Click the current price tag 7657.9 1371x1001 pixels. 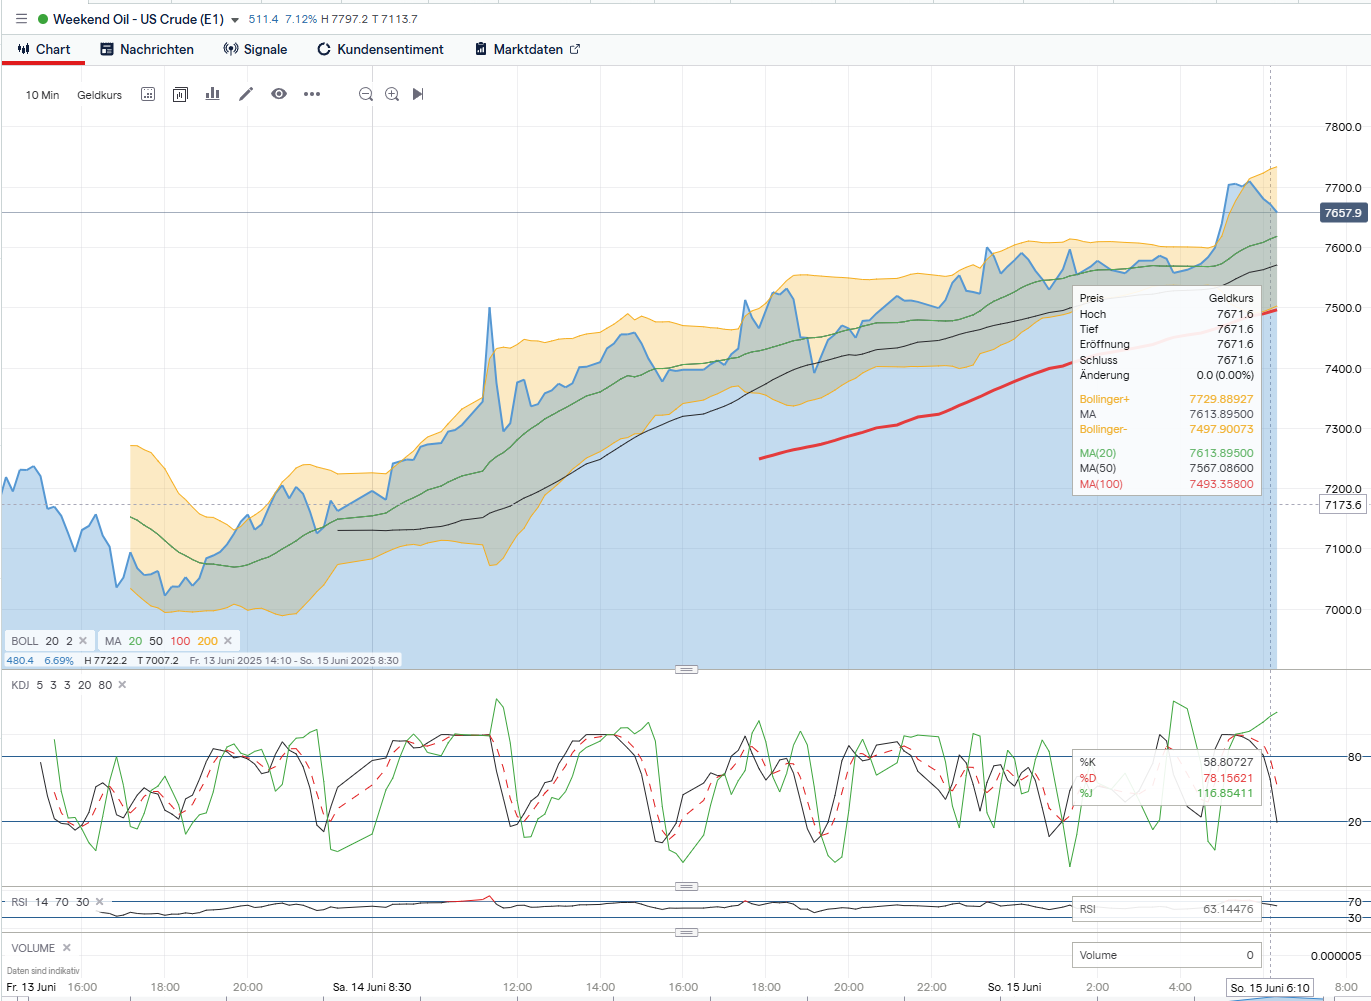pyautogui.click(x=1343, y=213)
